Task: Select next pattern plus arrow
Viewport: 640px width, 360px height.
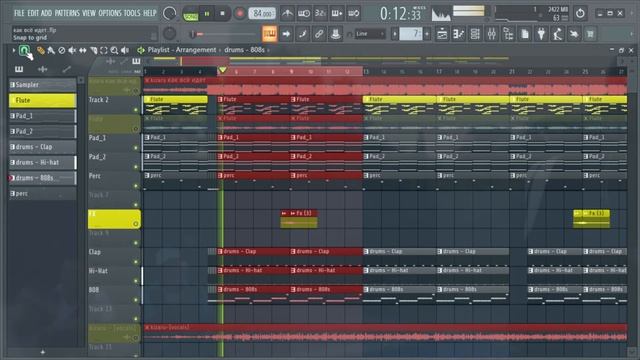Action: (427, 34)
